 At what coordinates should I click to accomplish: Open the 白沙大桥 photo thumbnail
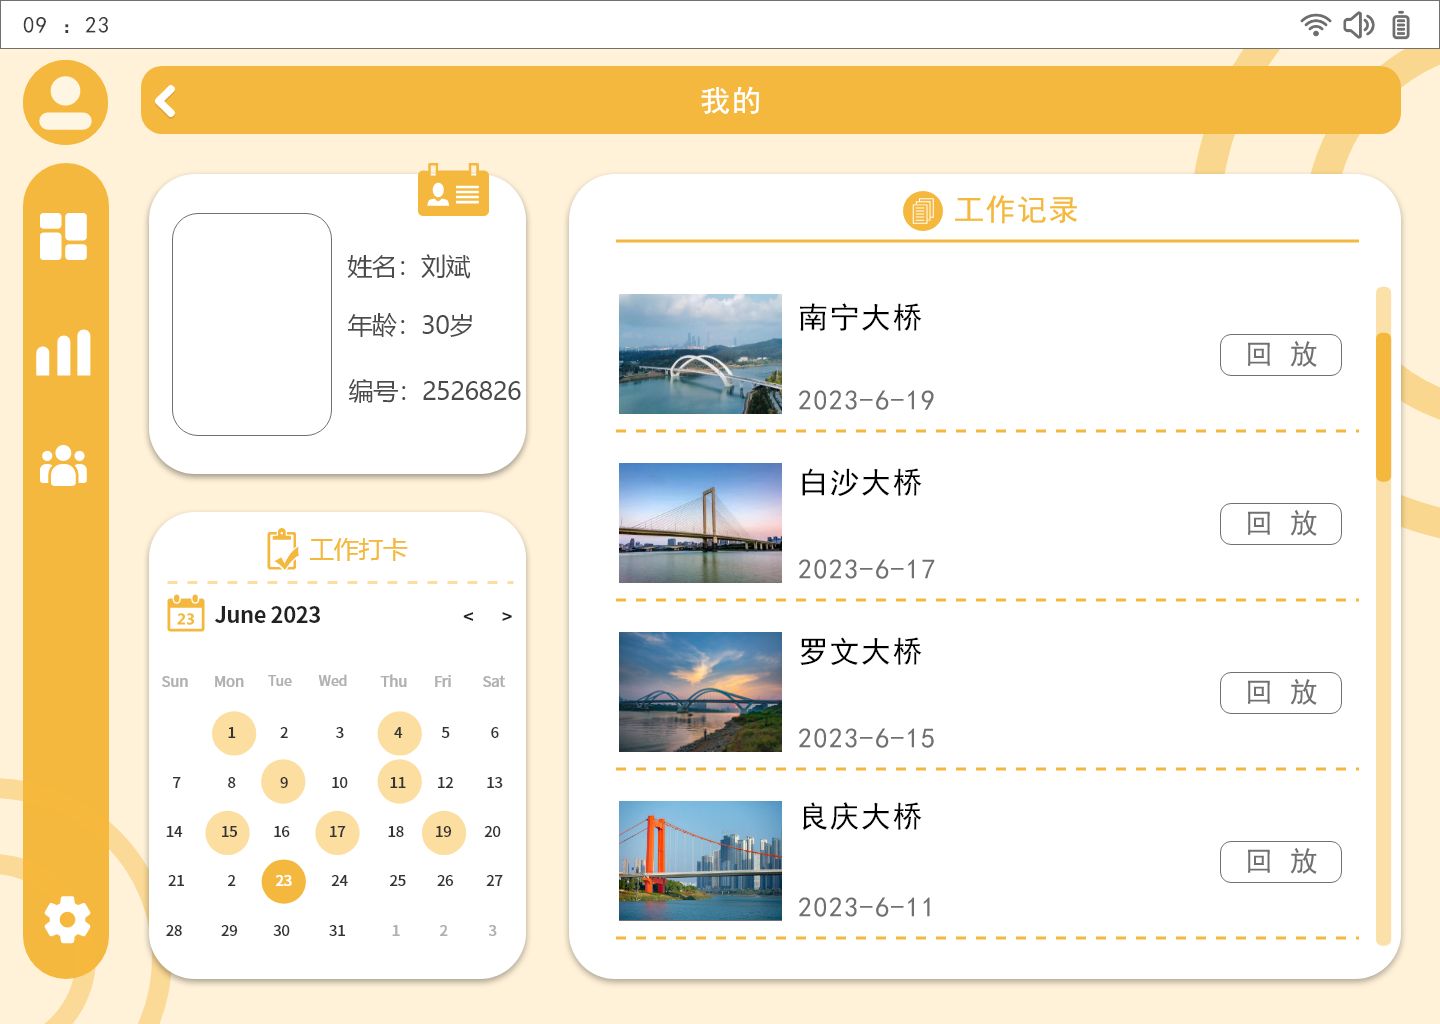point(700,523)
